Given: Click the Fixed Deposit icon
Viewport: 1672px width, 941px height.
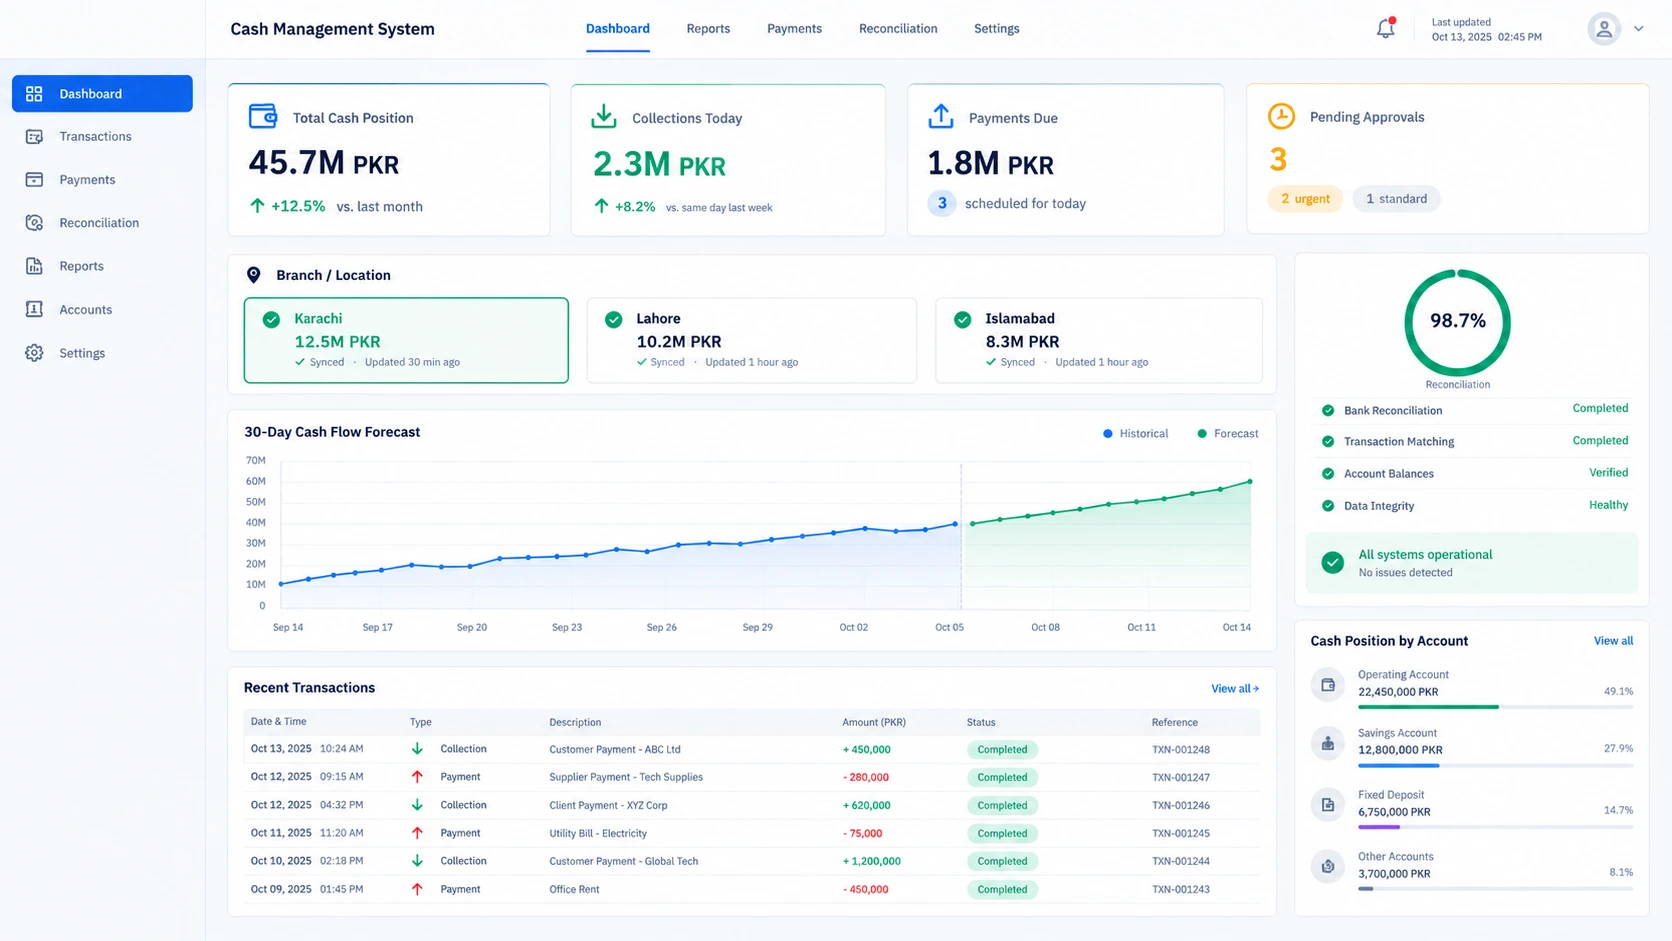Looking at the screenshot, I should (x=1328, y=805).
